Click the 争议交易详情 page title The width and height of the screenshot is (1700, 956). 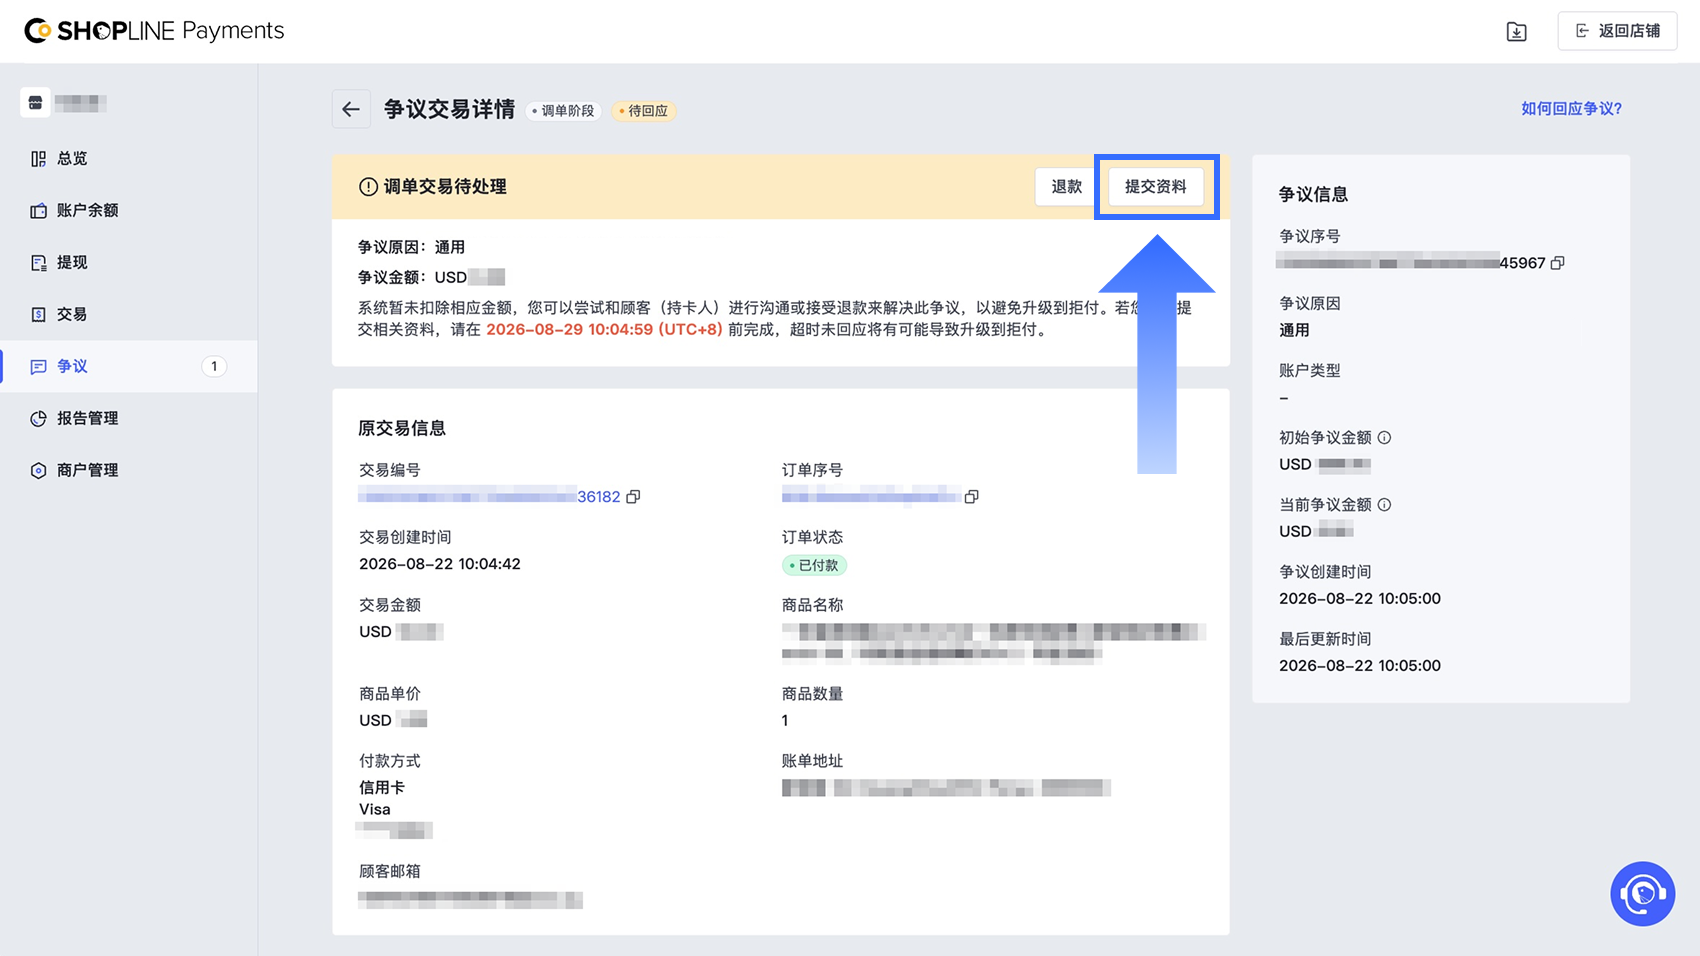449,110
